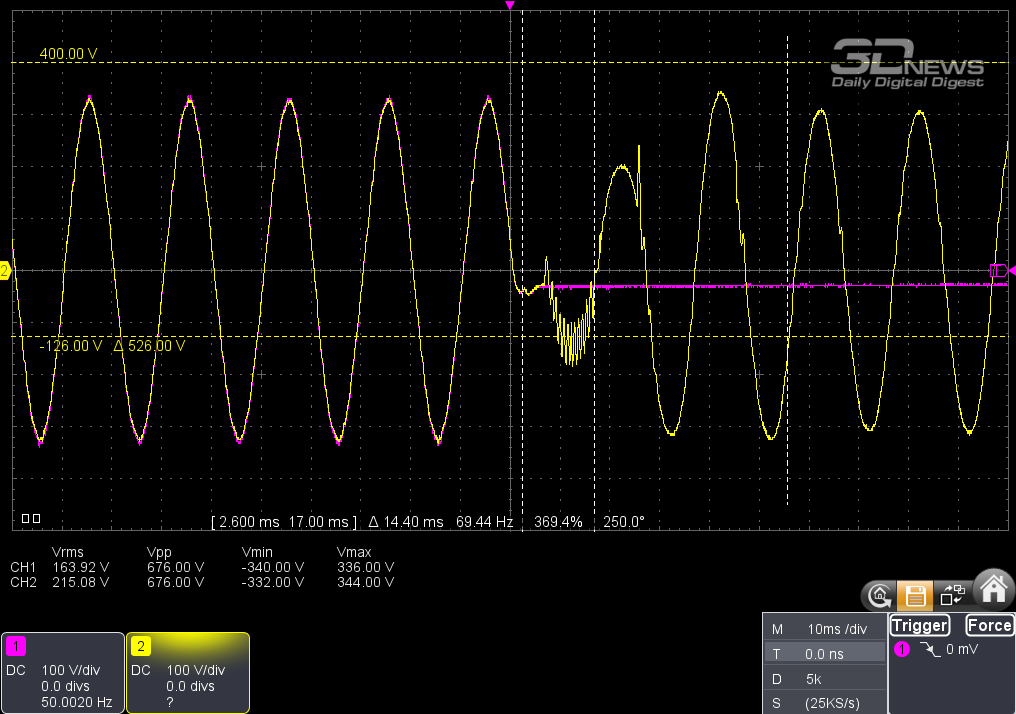The height and width of the screenshot is (714, 1016).
Task: Open the T 0.0 ns trigger delay setting
Action: tap(824, 654)
